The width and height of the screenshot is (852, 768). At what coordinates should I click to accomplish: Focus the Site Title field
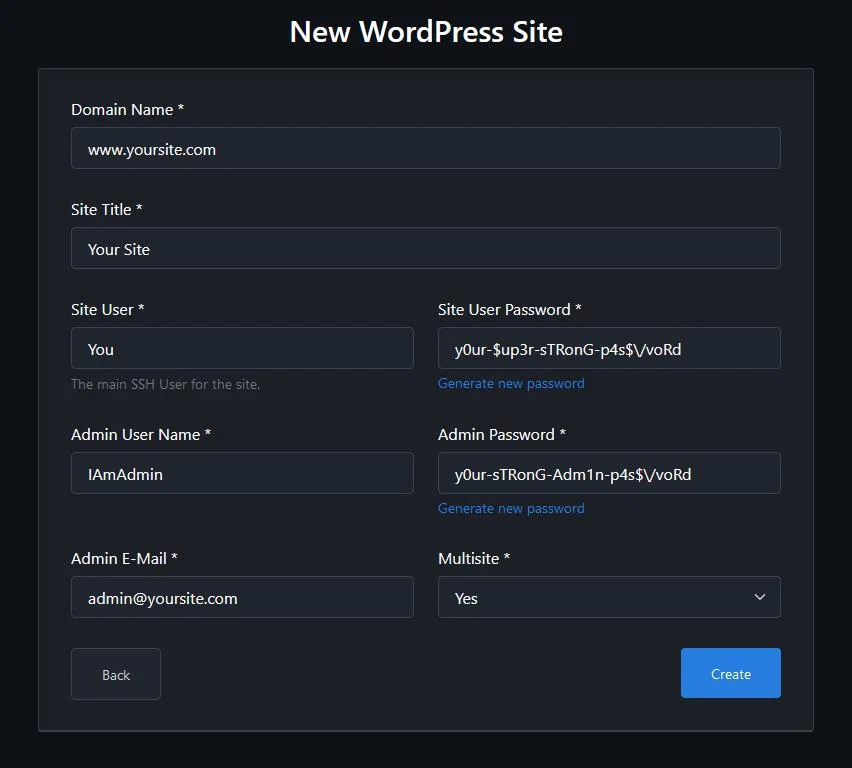425,248
